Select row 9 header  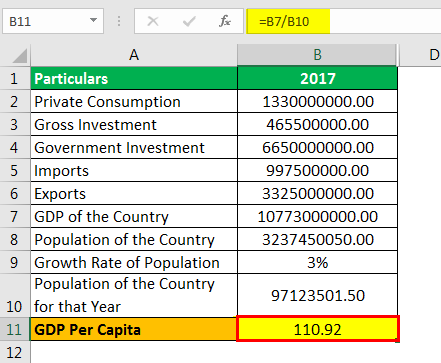point(15,262)
